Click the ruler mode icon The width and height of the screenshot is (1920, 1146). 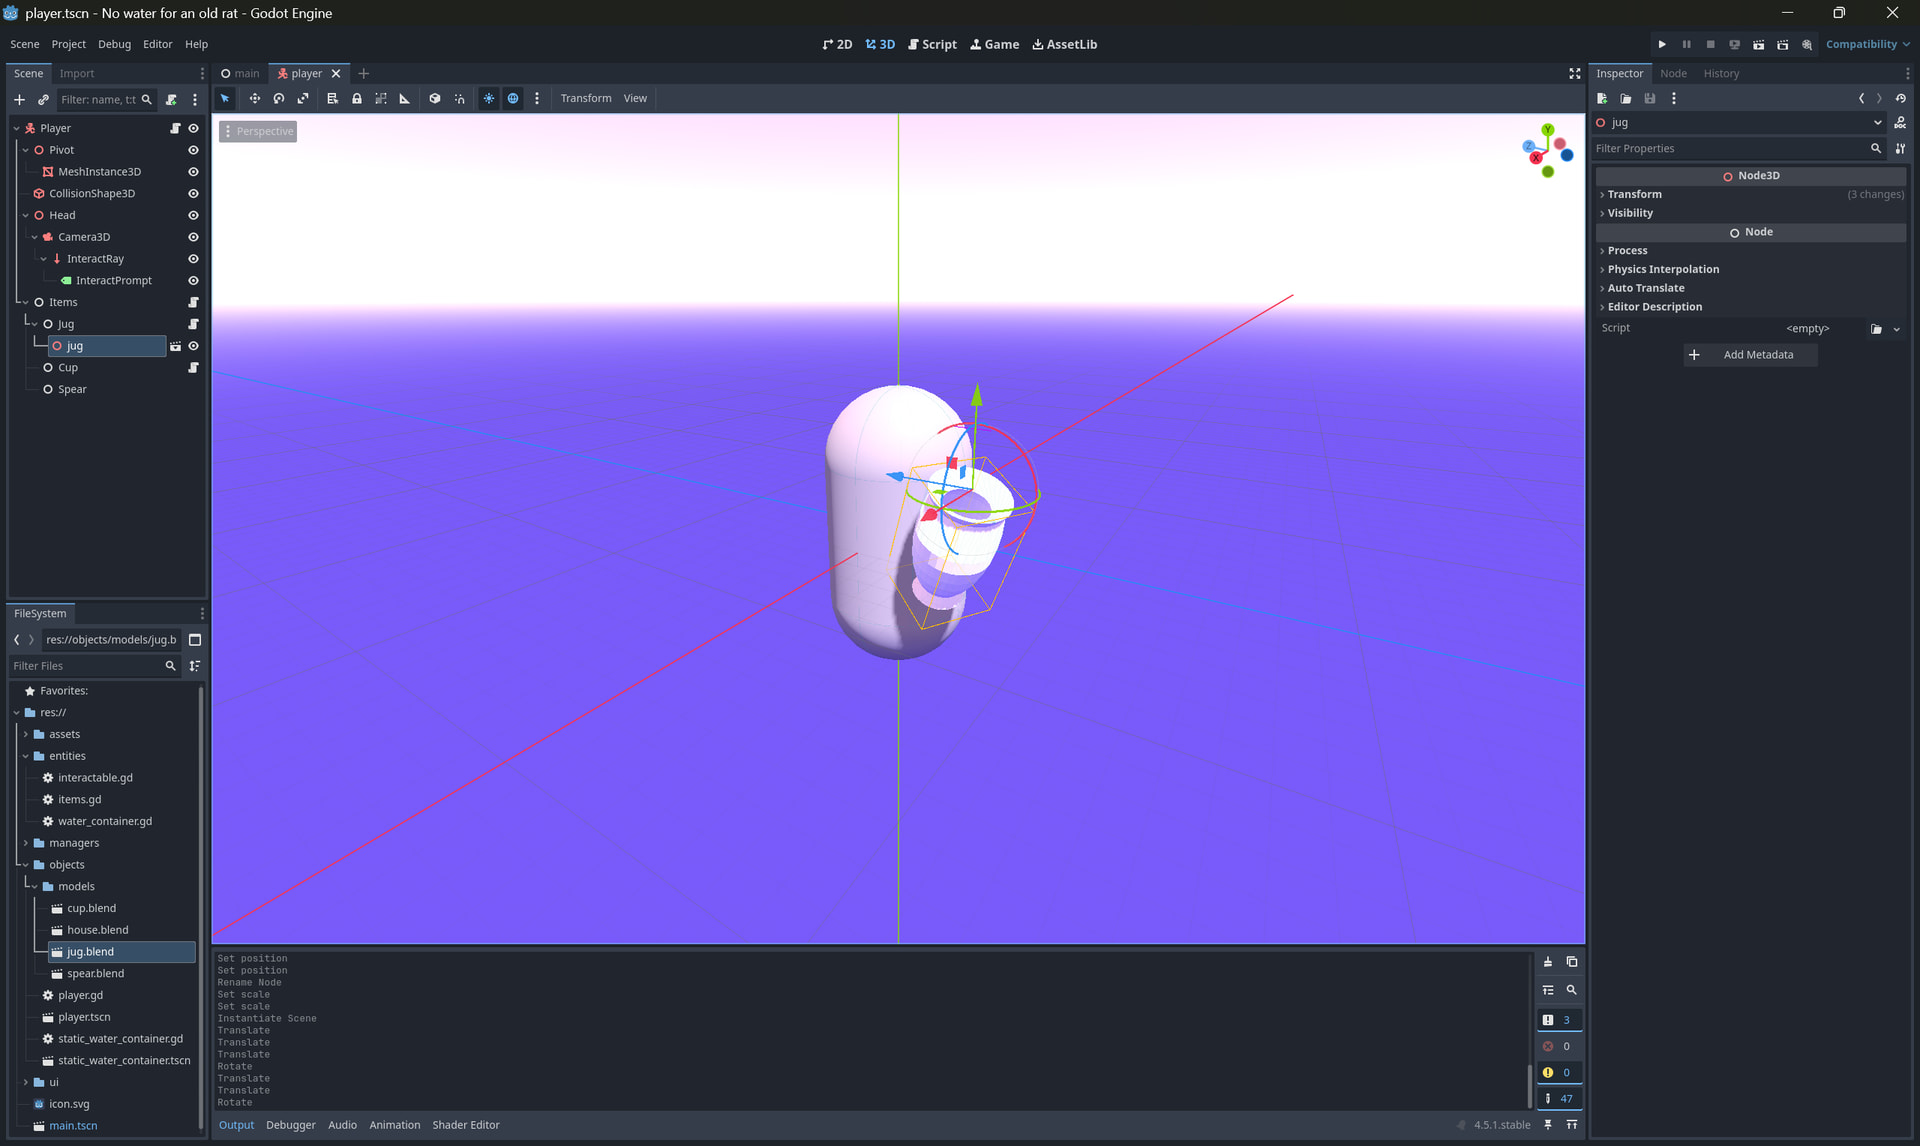coord(405,98)
